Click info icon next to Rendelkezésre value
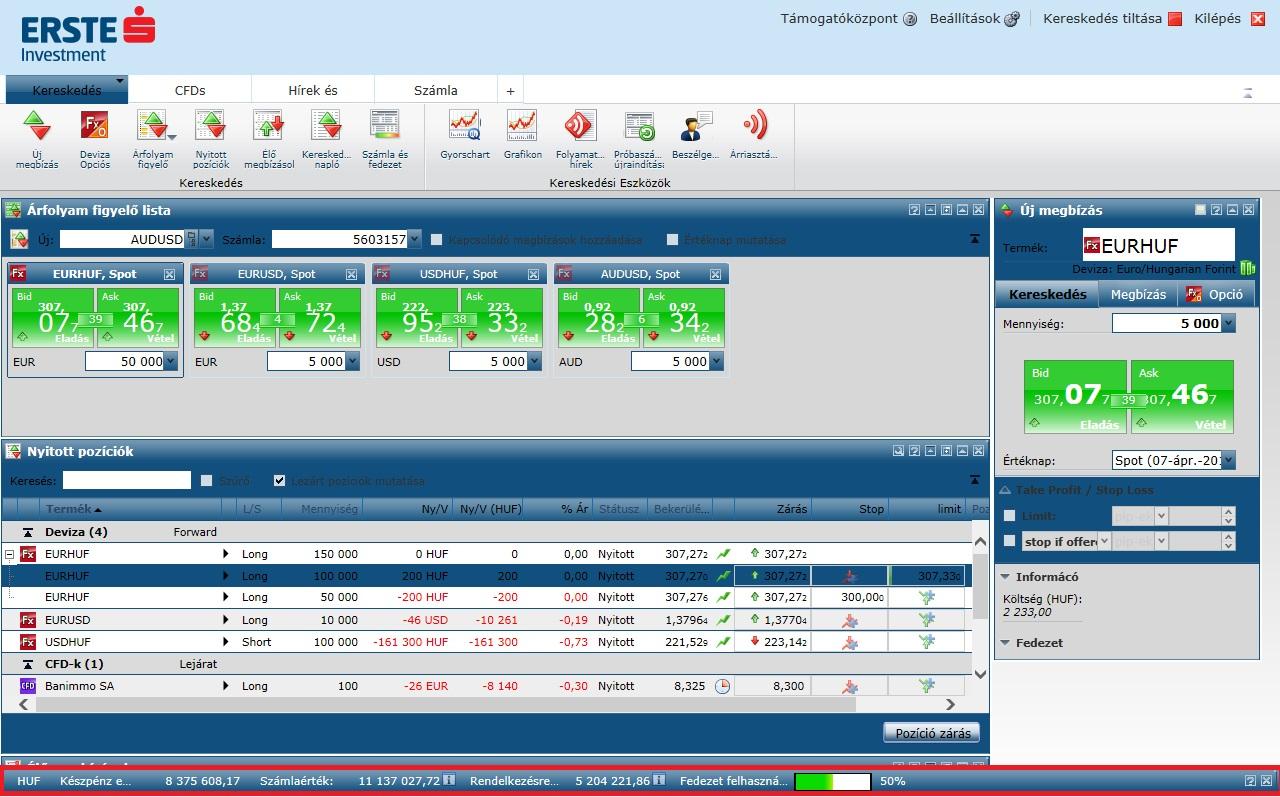Viewport: 1280px width, 797px height. pos(659,780)
